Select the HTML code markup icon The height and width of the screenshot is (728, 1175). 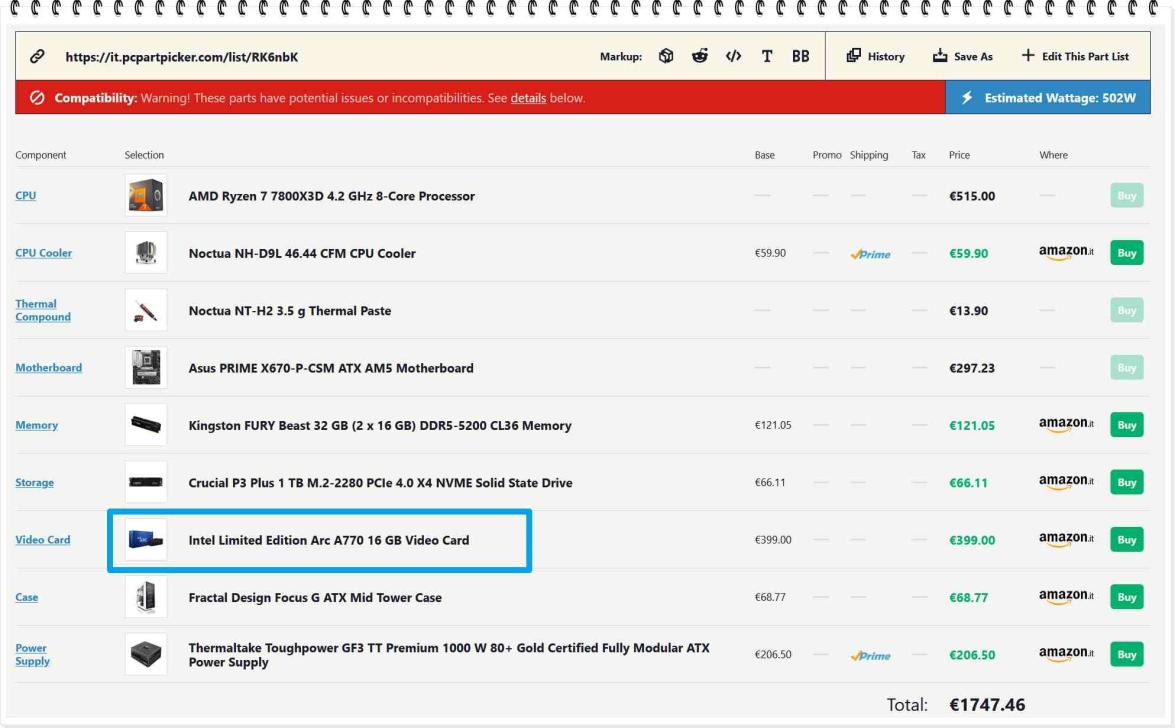(733, 56)
